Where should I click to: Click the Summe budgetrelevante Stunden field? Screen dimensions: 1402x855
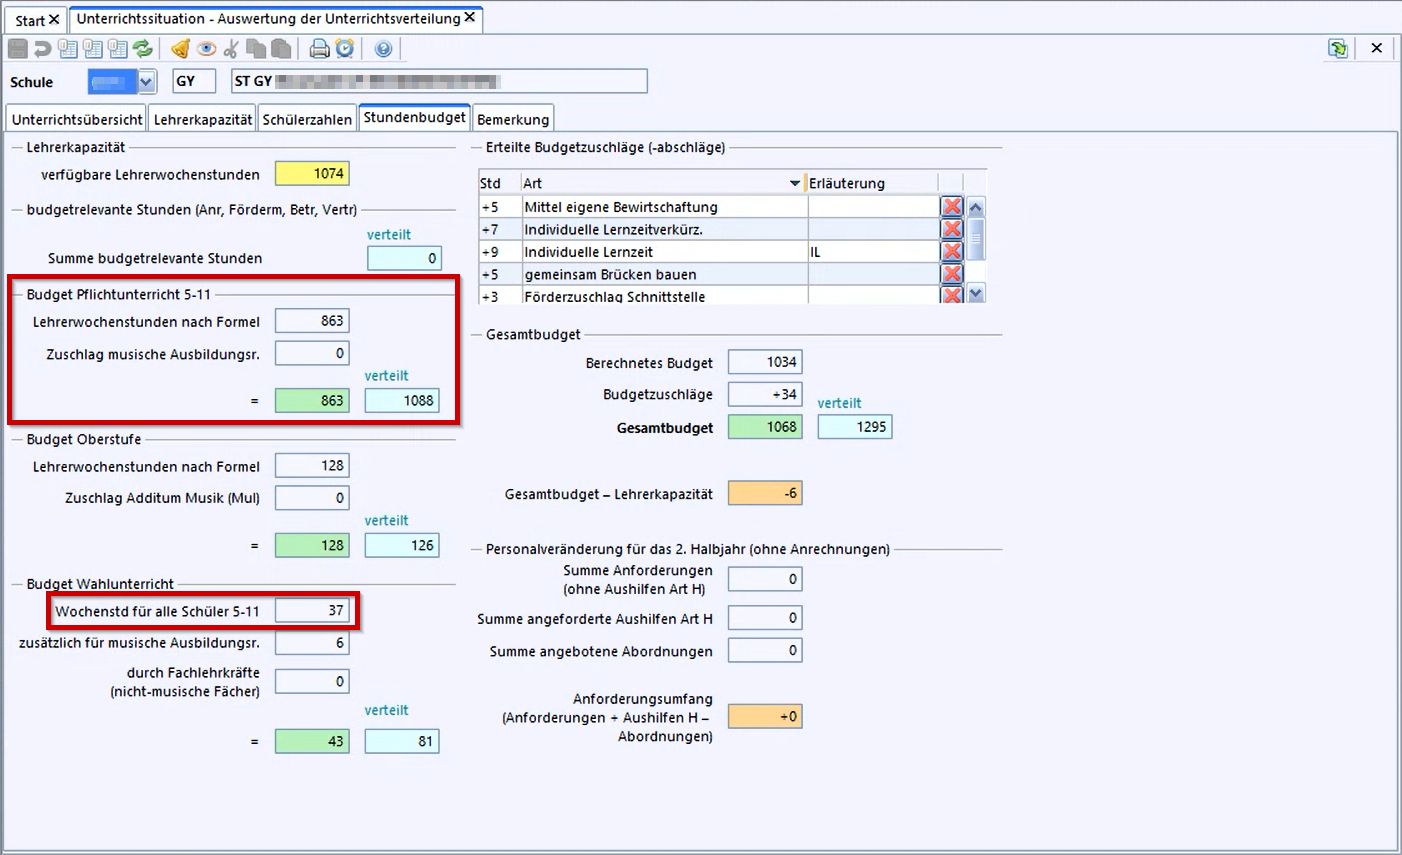point(403,258)
